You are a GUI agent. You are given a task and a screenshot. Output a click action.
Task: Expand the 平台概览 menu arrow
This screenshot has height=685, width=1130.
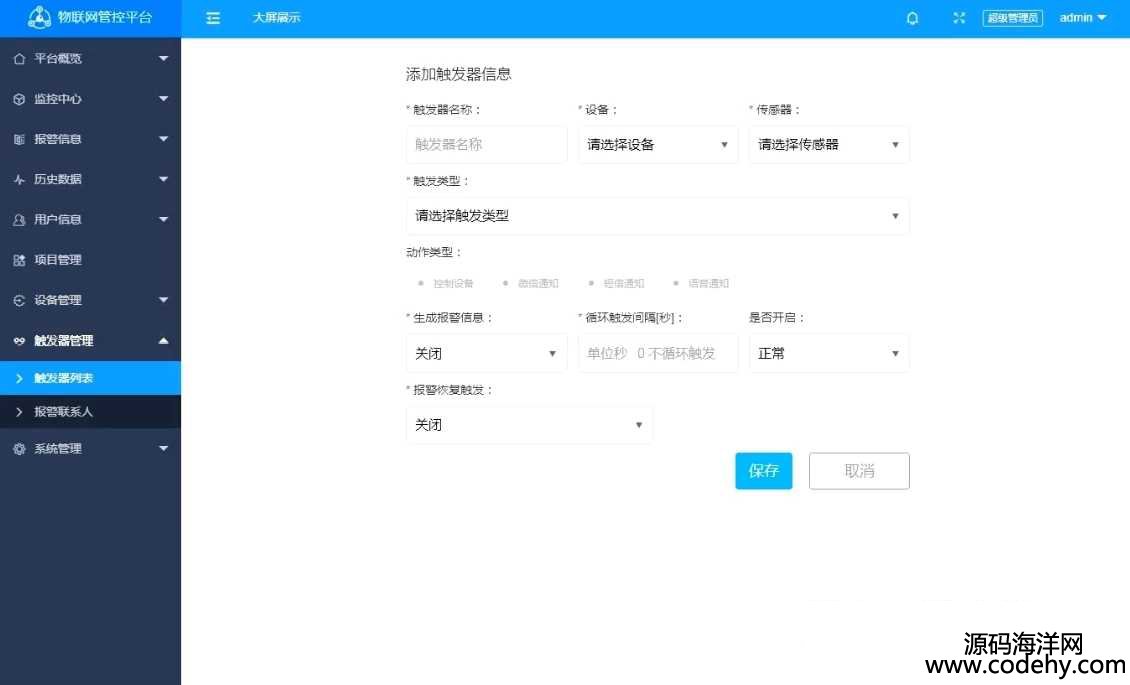[164, 58]
